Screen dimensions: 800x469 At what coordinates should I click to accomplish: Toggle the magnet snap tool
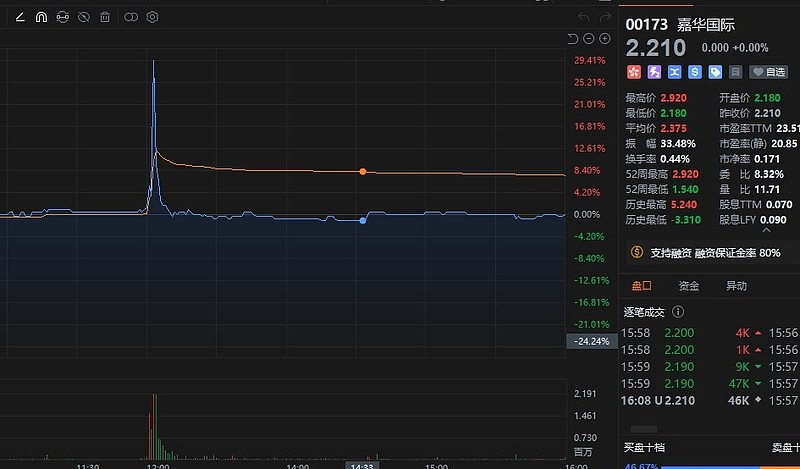[41, 17]
